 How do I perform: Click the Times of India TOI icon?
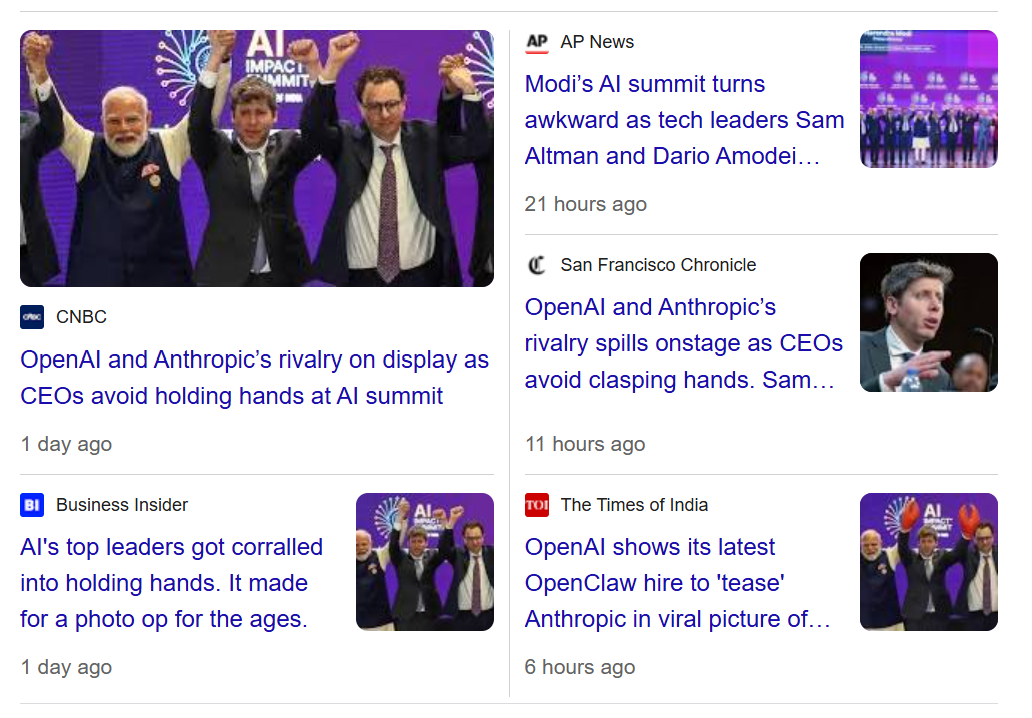[x=537, y=505]
